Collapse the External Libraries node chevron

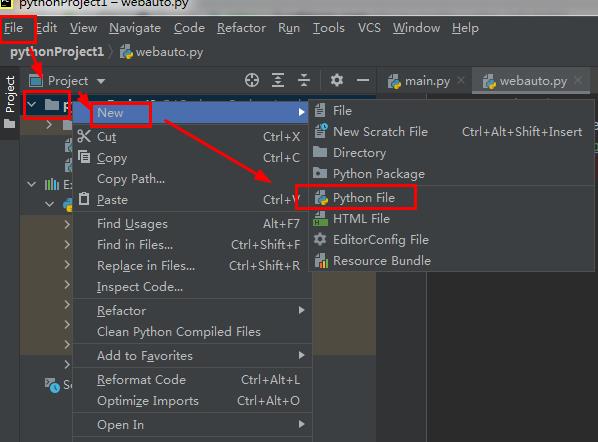click(32, 185)
